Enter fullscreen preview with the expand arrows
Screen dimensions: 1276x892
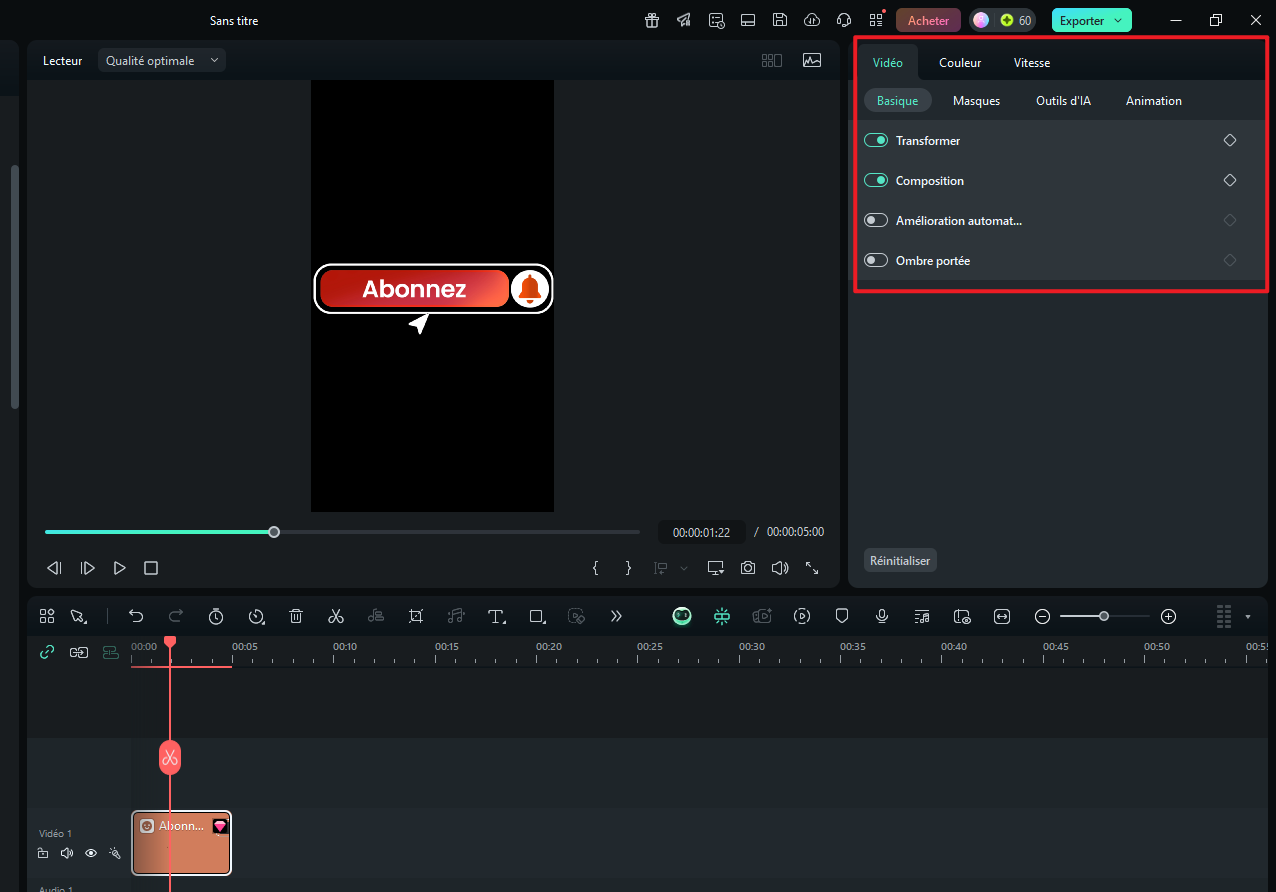[x=812, y=568]
